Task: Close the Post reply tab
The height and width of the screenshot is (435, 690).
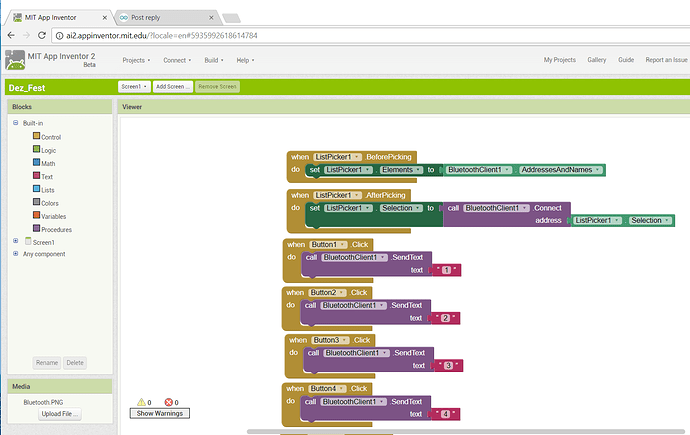Action: tap(211, 18)
